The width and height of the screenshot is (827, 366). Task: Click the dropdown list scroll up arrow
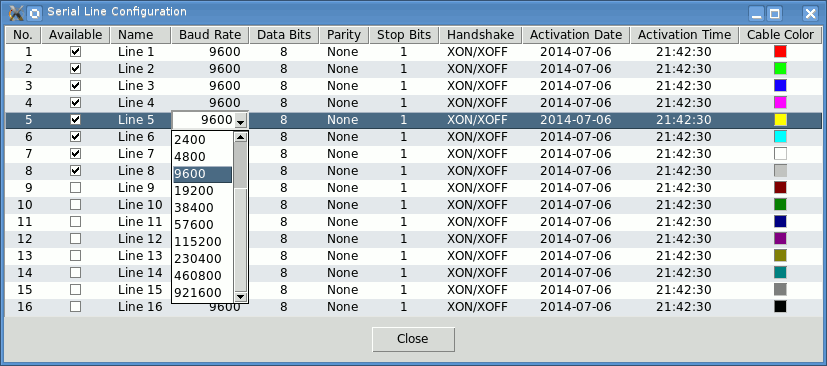[241, 138]
